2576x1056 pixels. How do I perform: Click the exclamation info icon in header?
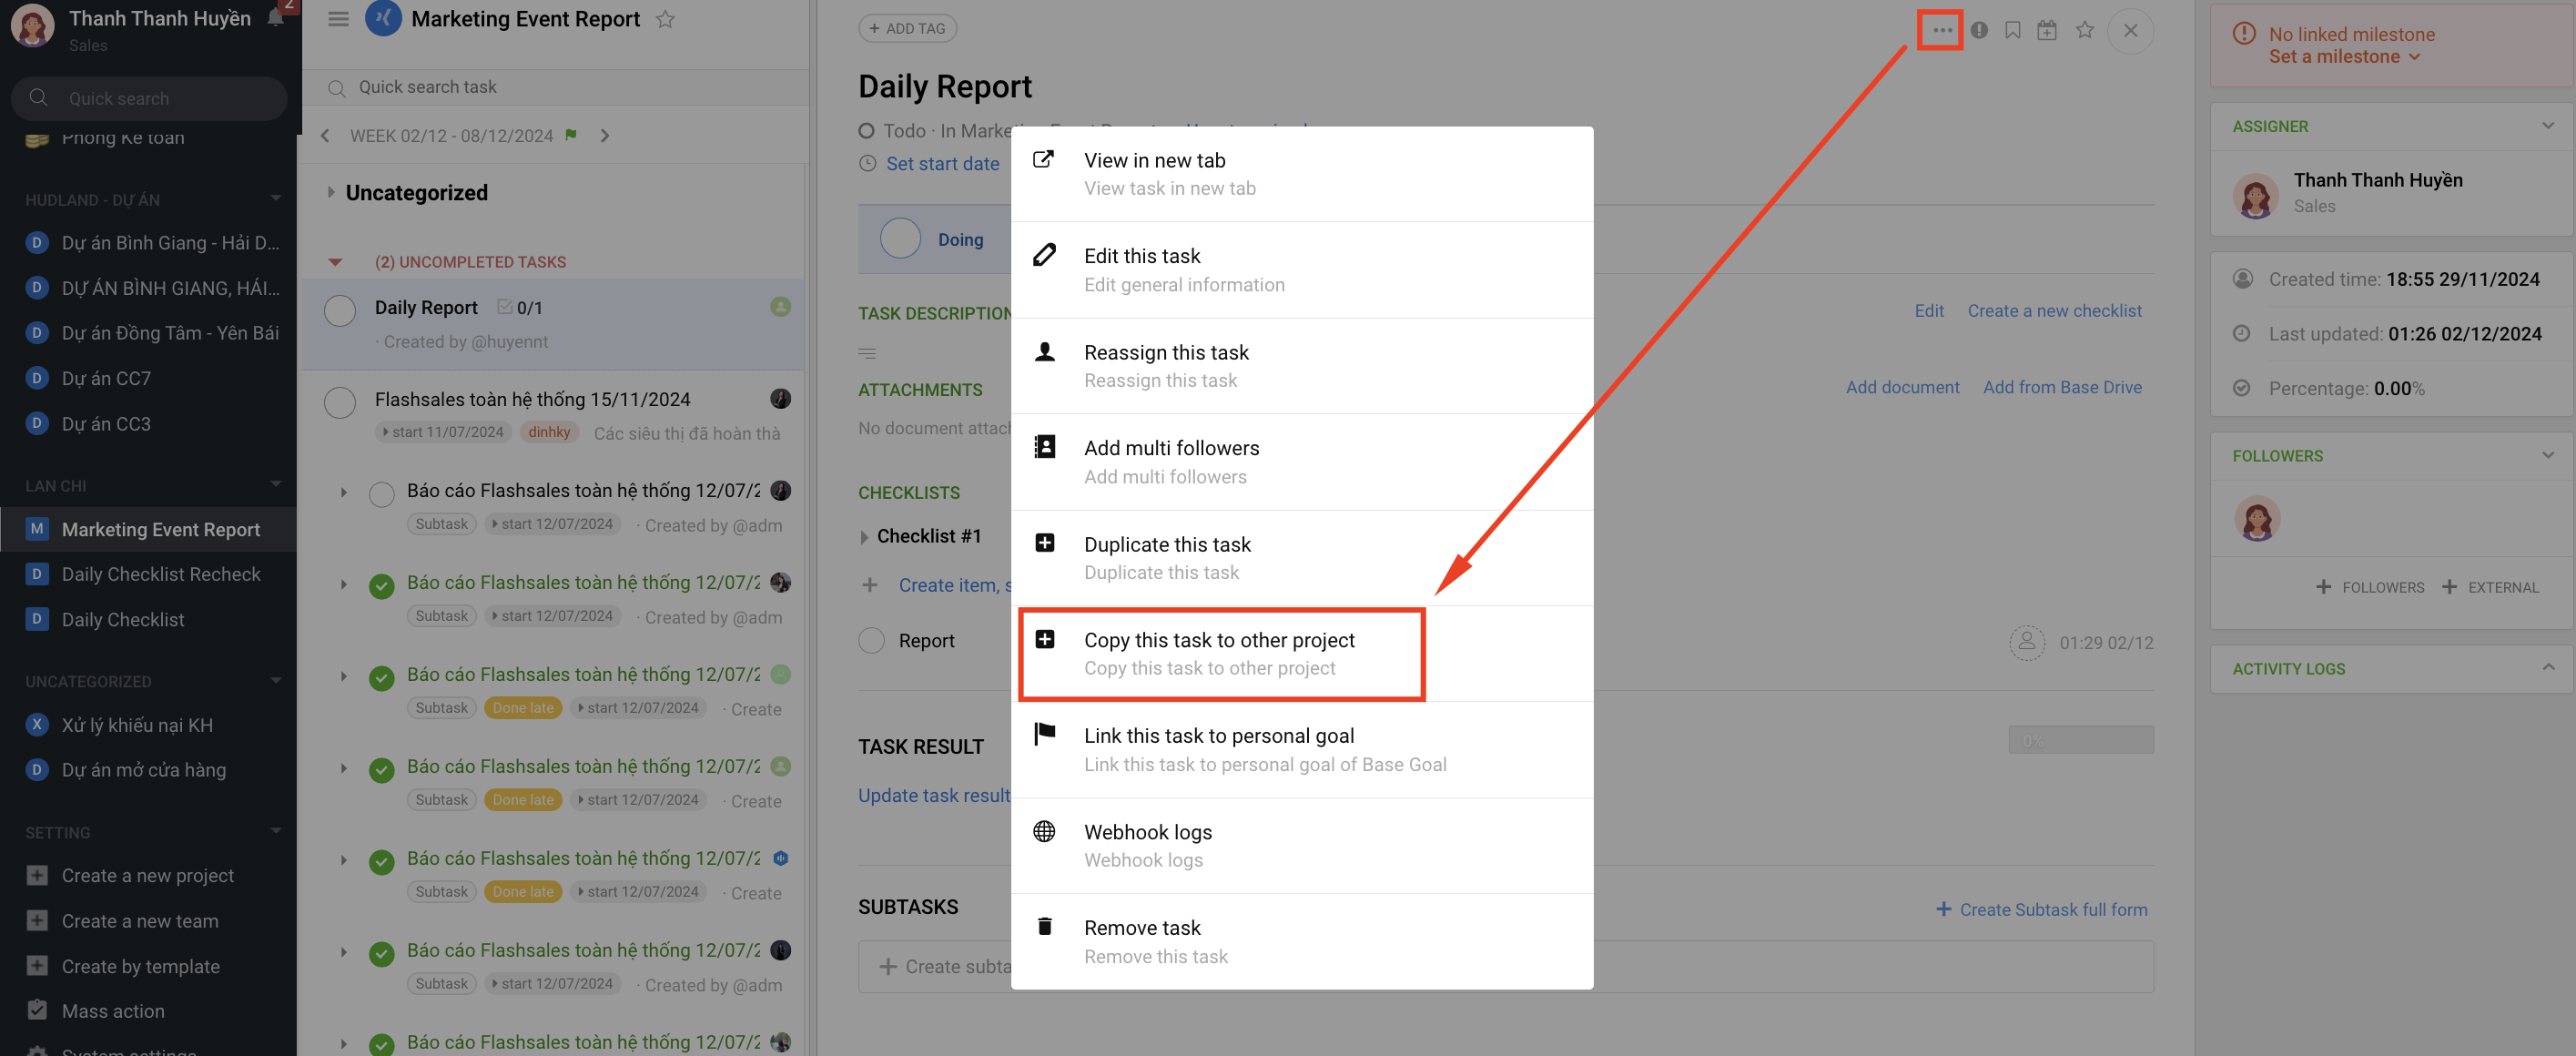click(1979, 30)
